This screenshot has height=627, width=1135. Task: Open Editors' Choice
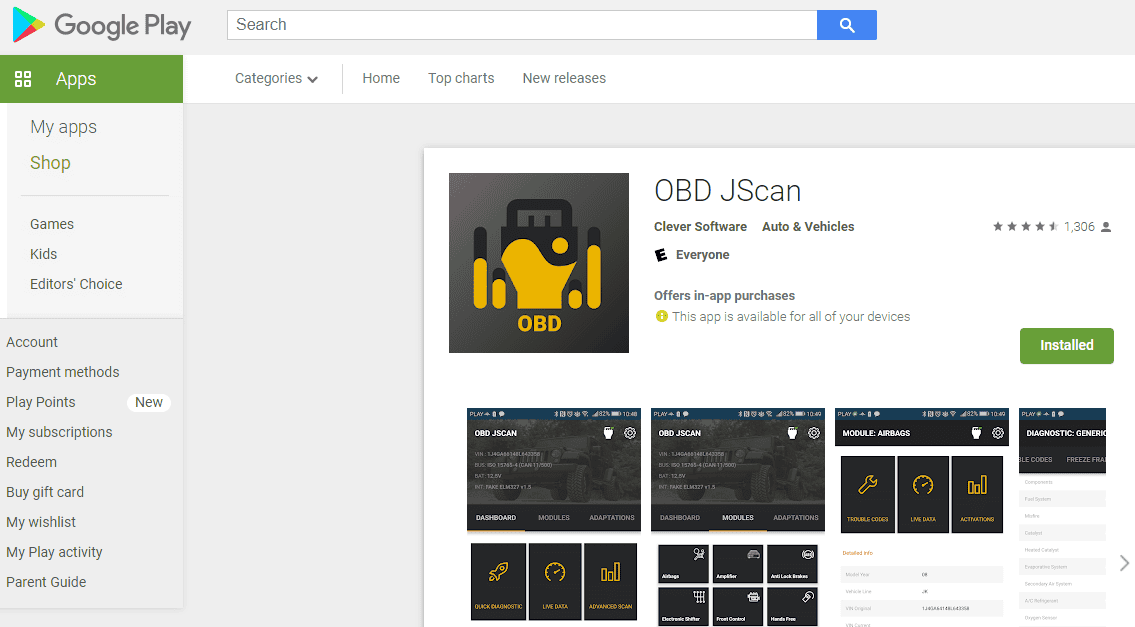coord(76,285)
